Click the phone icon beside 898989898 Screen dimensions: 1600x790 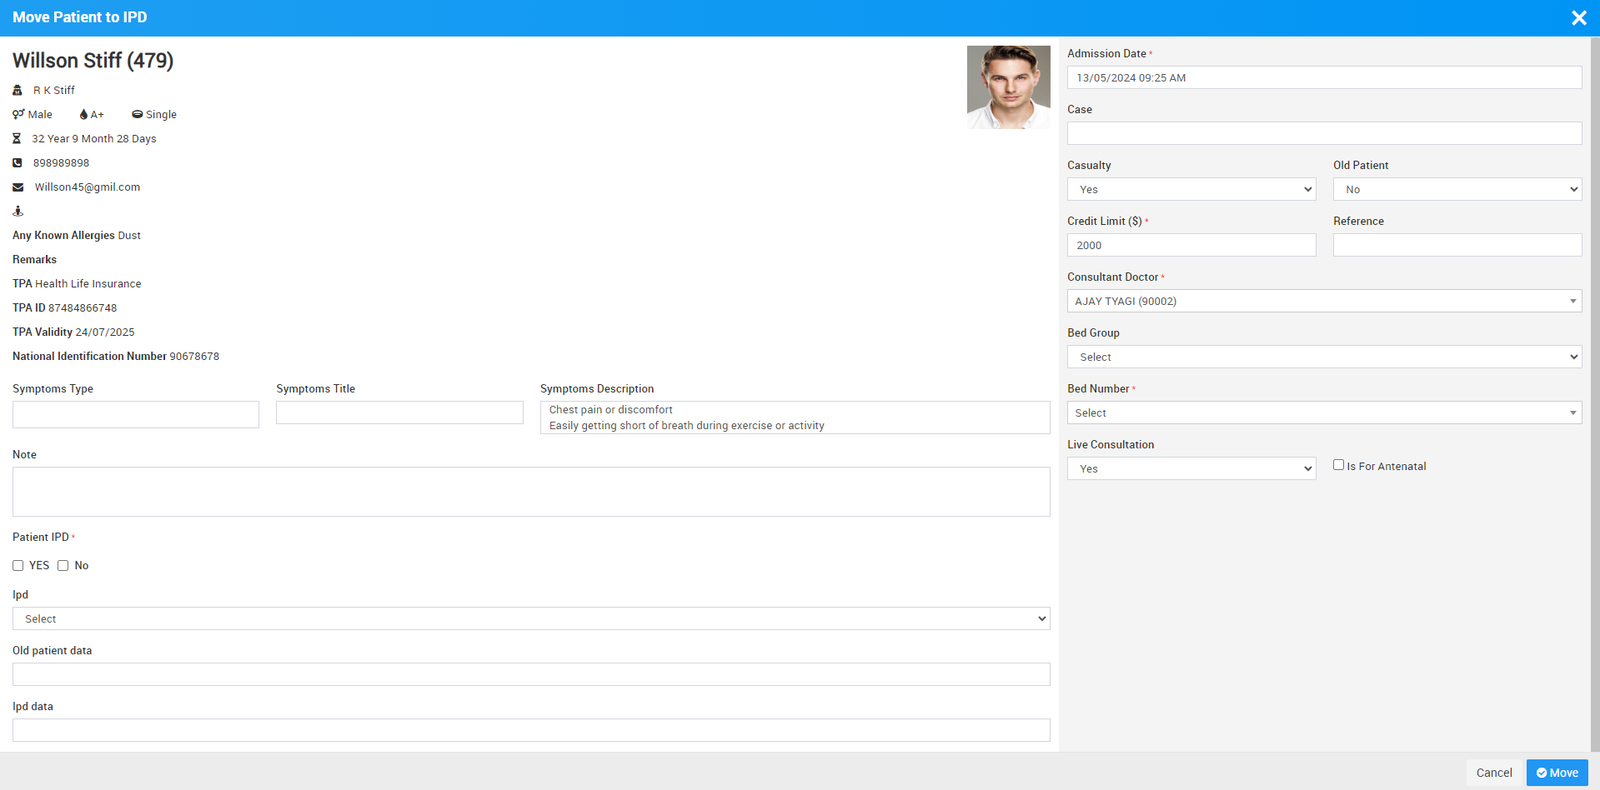click(x=17, y=163)
